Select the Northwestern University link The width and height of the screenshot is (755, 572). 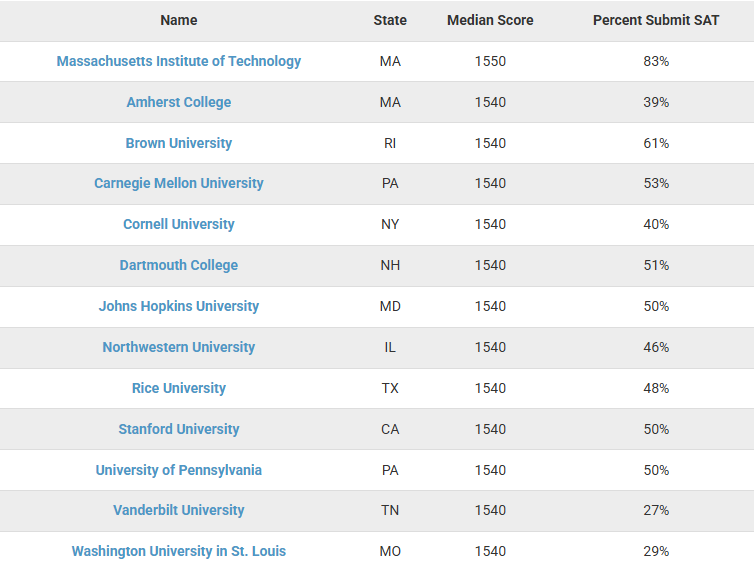tap(178, 347)
